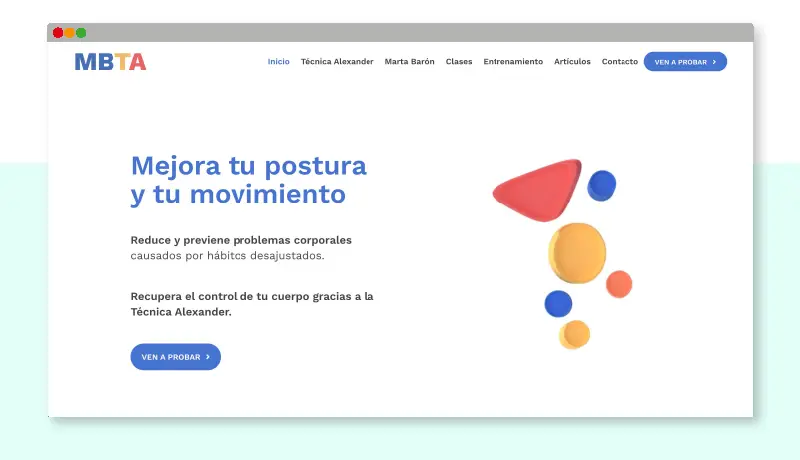The image size is (800, 460).
Task: Visit the Artículos page
Action: [572, 62]
